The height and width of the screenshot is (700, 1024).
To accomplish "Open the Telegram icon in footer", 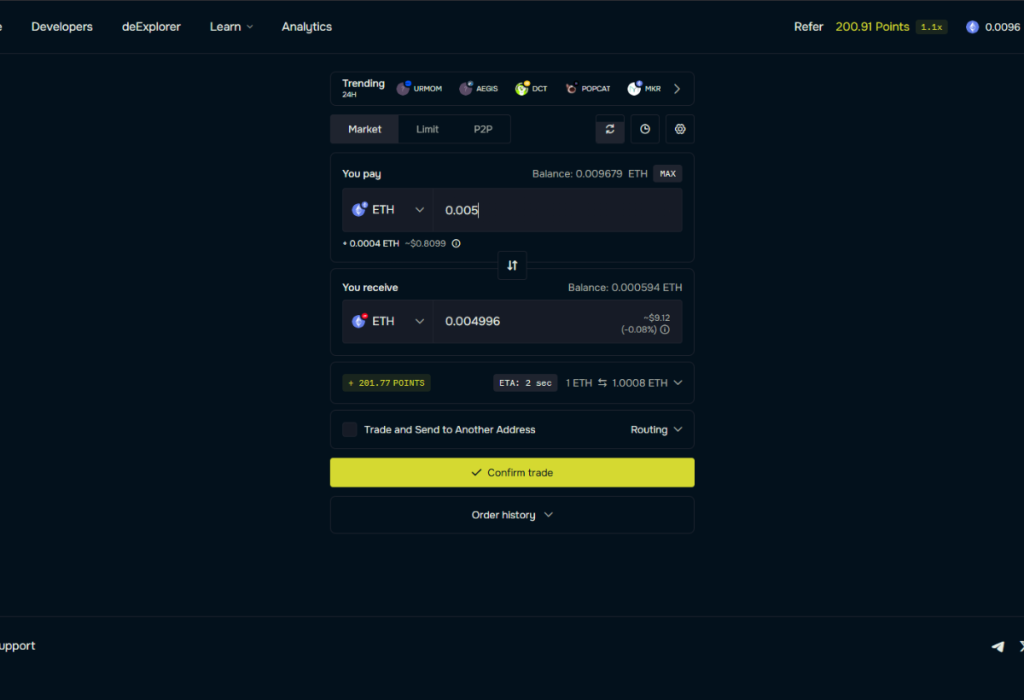I will coord(997,646).
